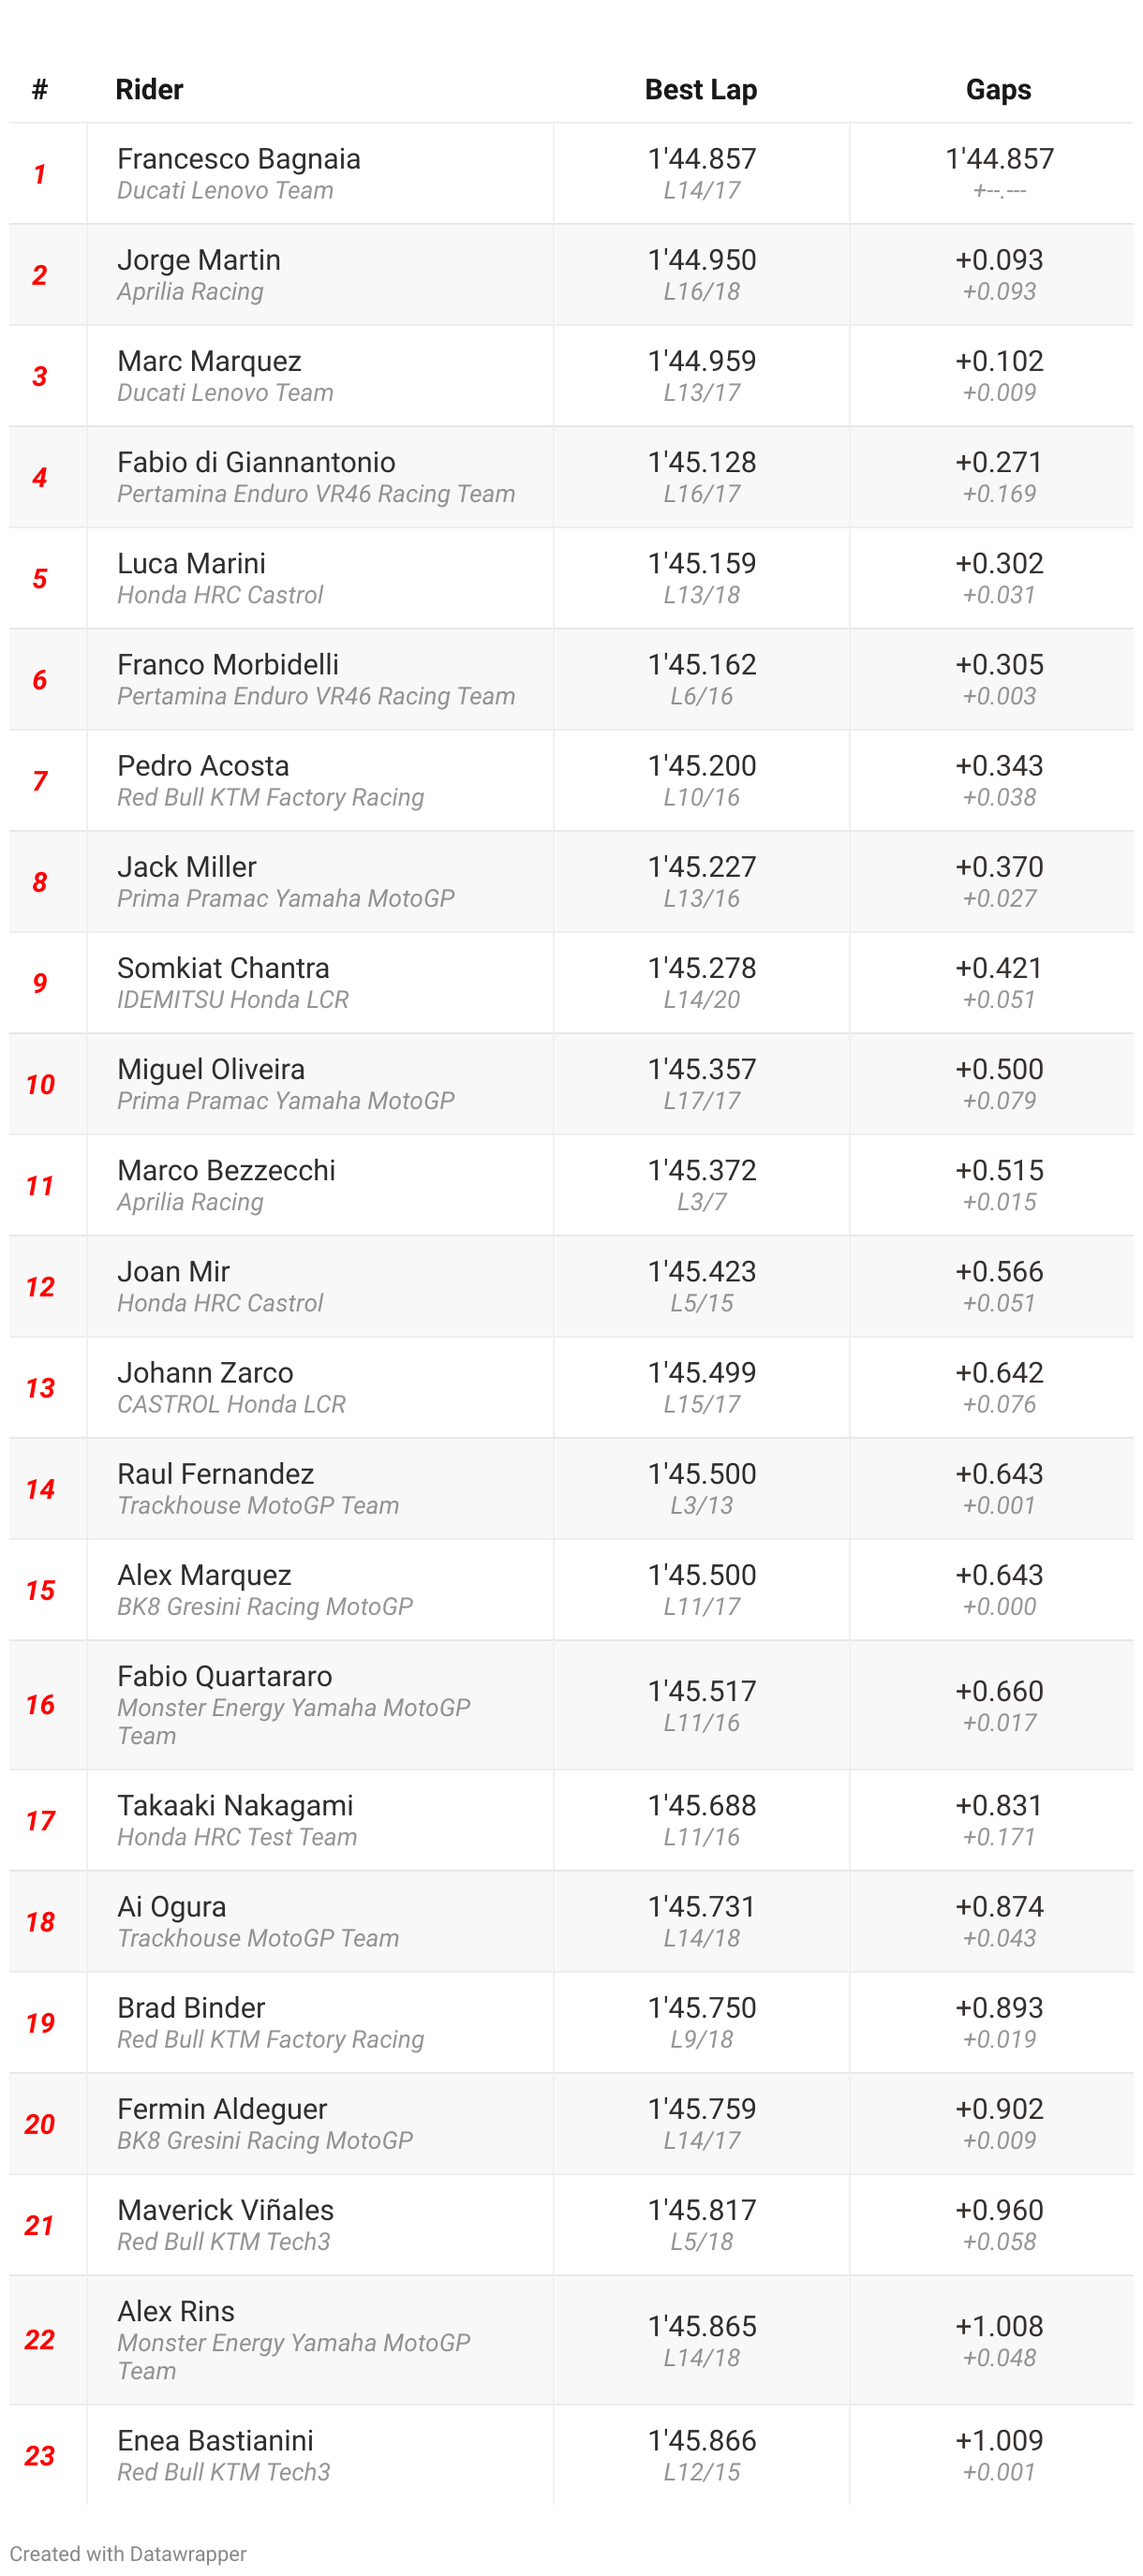The image size is (1143, 2576).
Task: Click Brad Binder's rider name
Action: (x=191, y=2008)
